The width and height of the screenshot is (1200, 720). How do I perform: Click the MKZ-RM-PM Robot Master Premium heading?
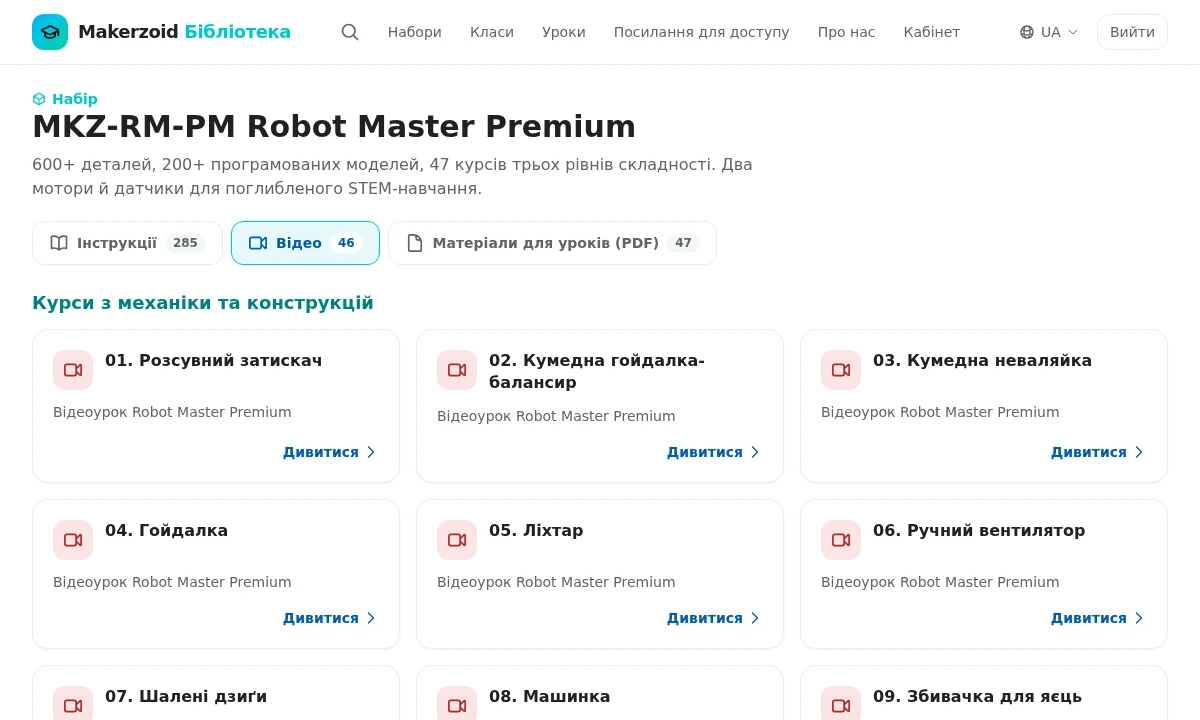pos(334,127)
